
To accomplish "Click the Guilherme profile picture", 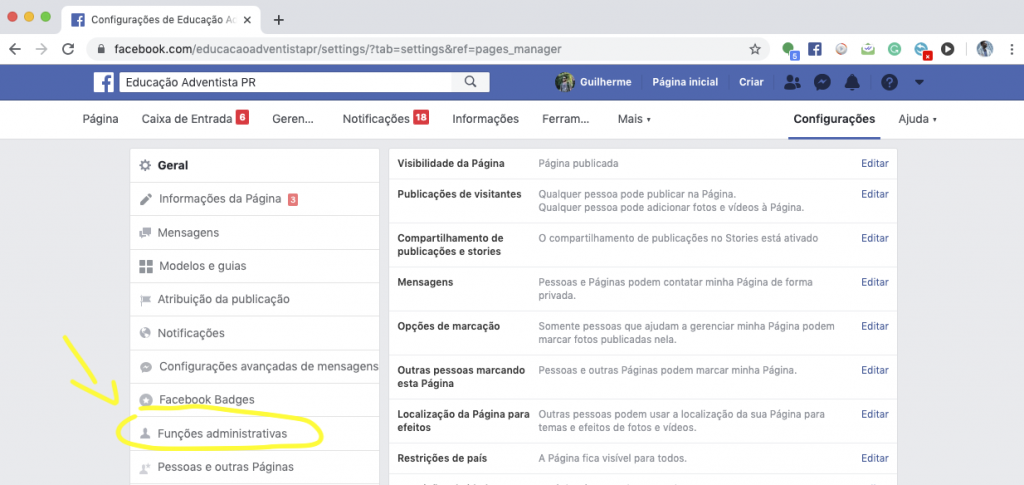I will 564,82.
